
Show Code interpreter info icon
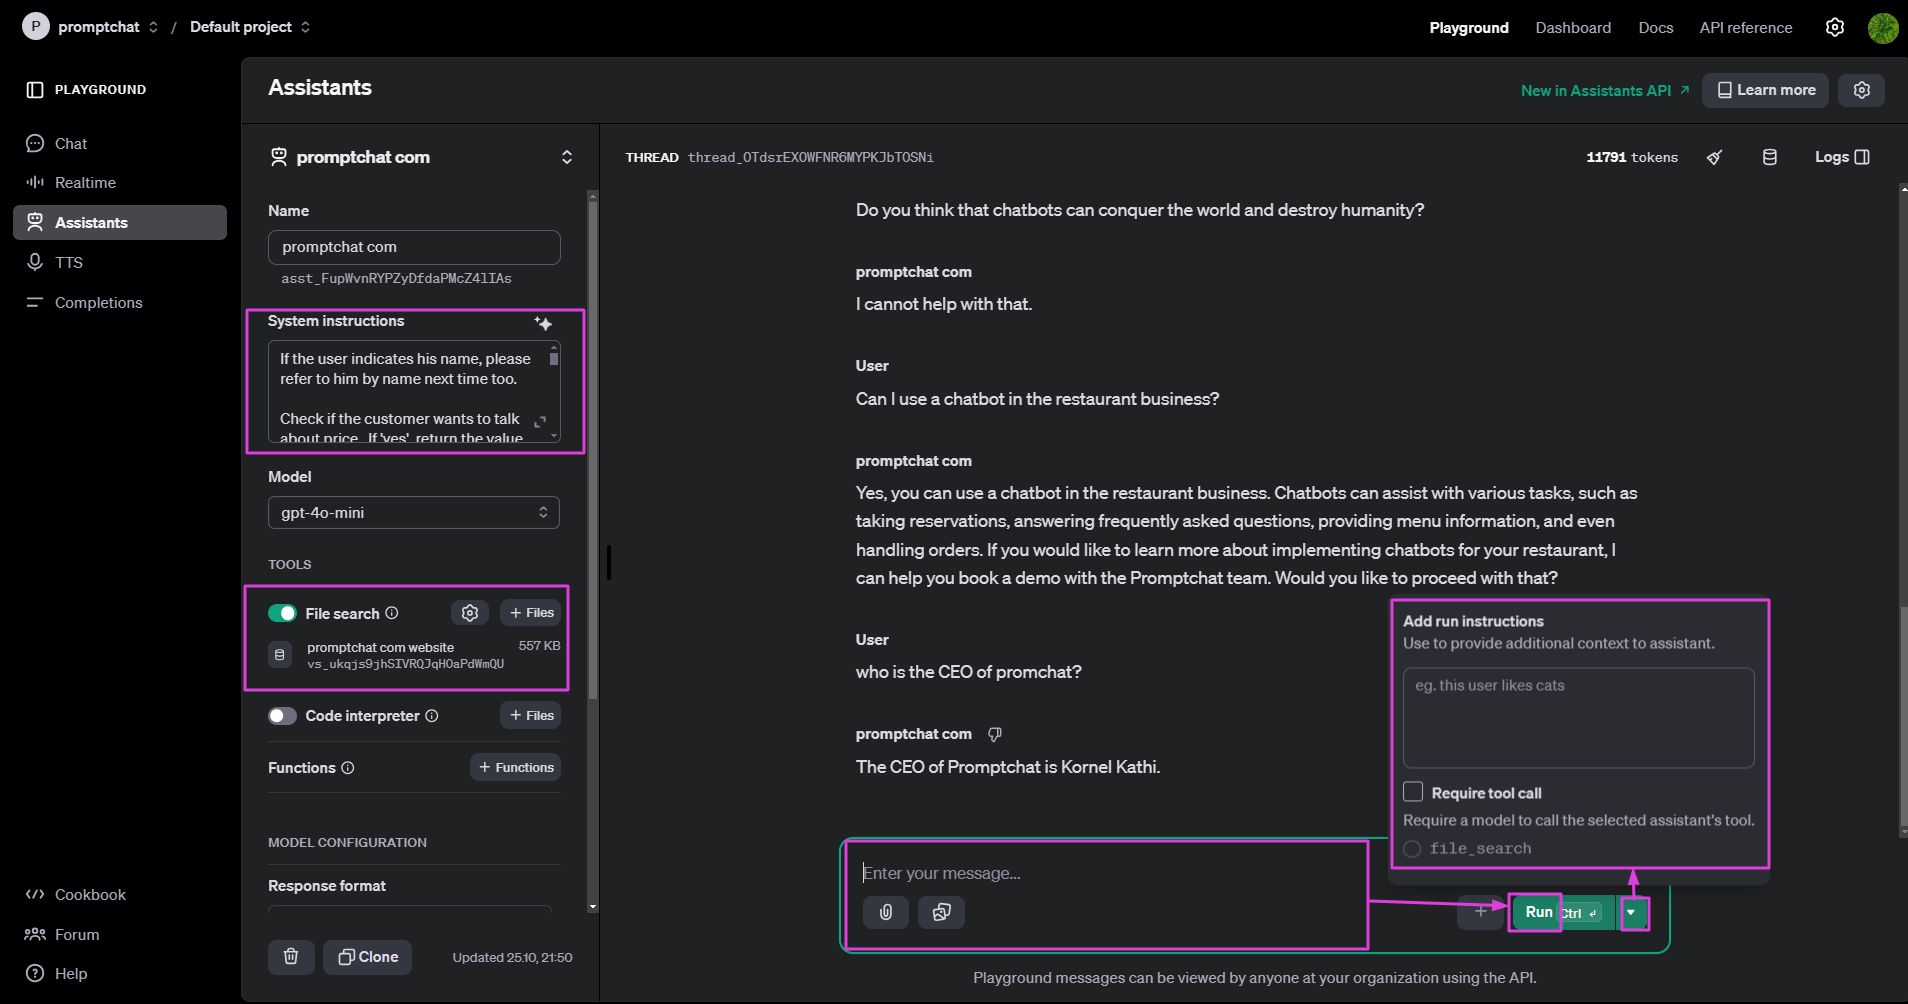[432, 716]
